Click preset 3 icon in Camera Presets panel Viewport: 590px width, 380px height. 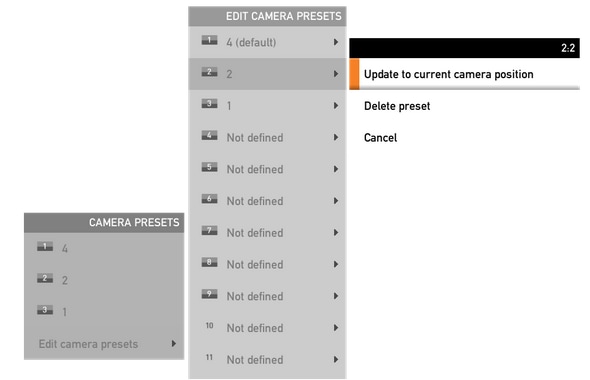[x=45, y=310]
